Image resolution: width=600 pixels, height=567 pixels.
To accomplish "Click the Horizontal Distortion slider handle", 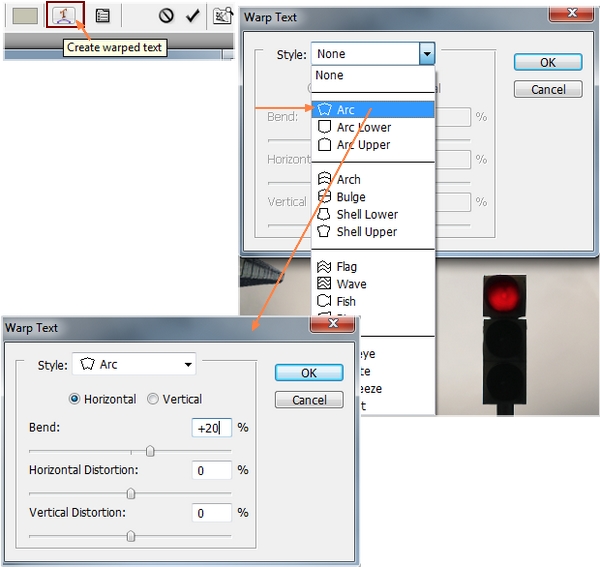I will 131,494.
